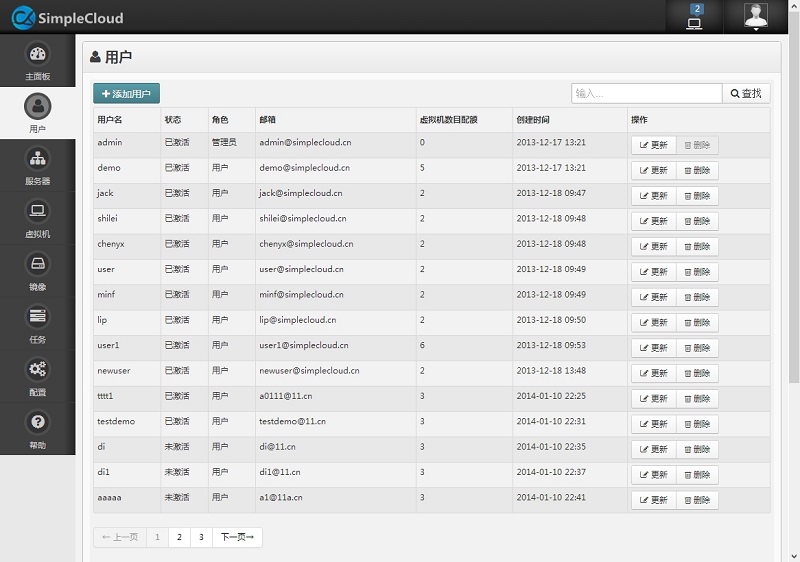Open the 配置 settings gears icon

coord(37,371)
